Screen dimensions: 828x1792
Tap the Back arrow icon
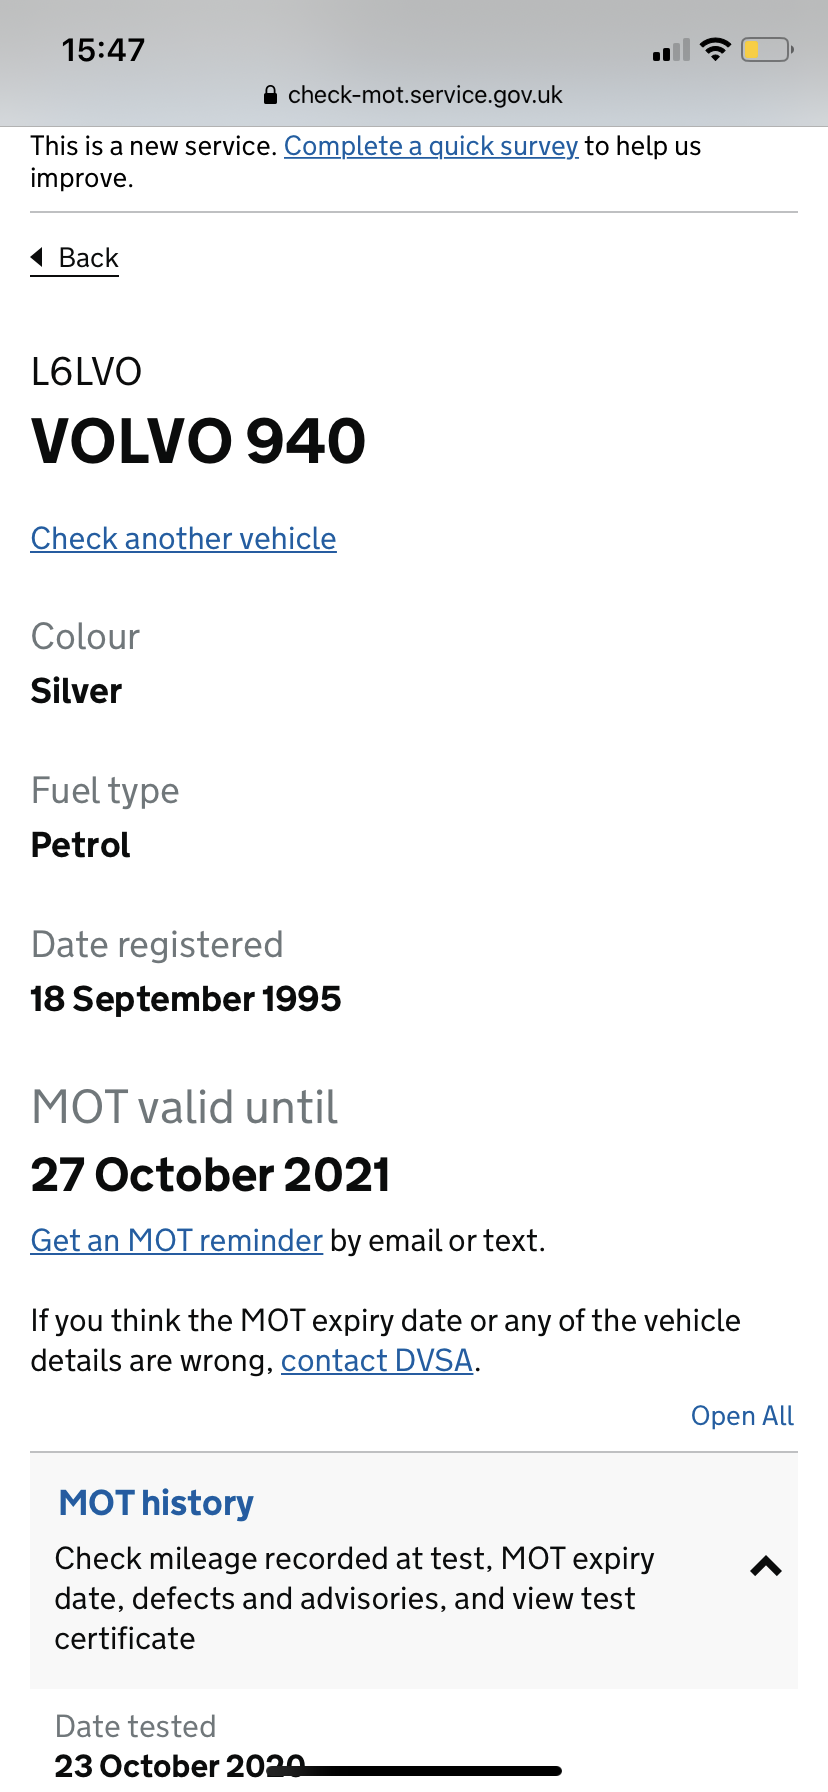(x=37, y=257)
